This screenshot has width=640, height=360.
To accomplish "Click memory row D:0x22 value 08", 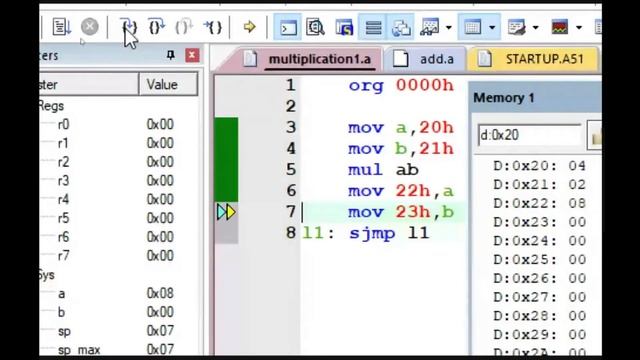I will 577,203.
